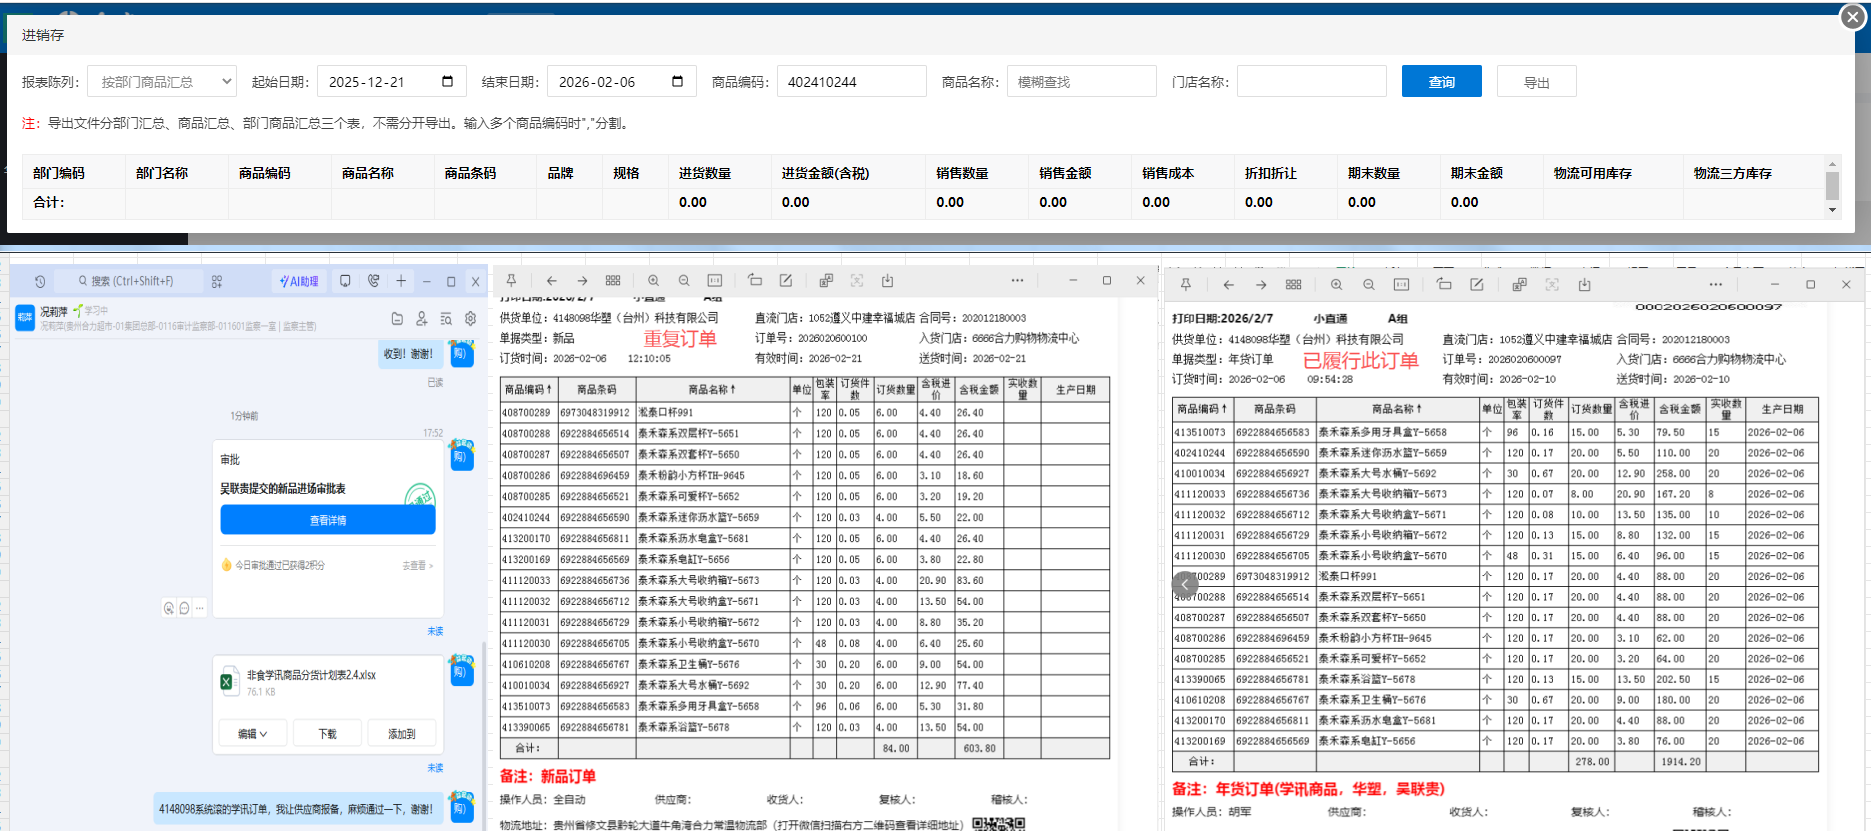Expand the 编辑 dropdown on the xlsx file
1871x831 pixels.
253,734
